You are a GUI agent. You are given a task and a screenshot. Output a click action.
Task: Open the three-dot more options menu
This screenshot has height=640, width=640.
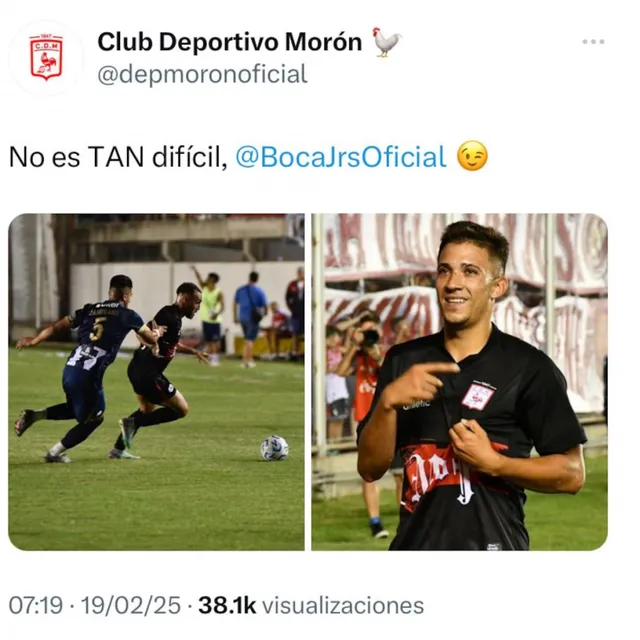coord(593,42)
